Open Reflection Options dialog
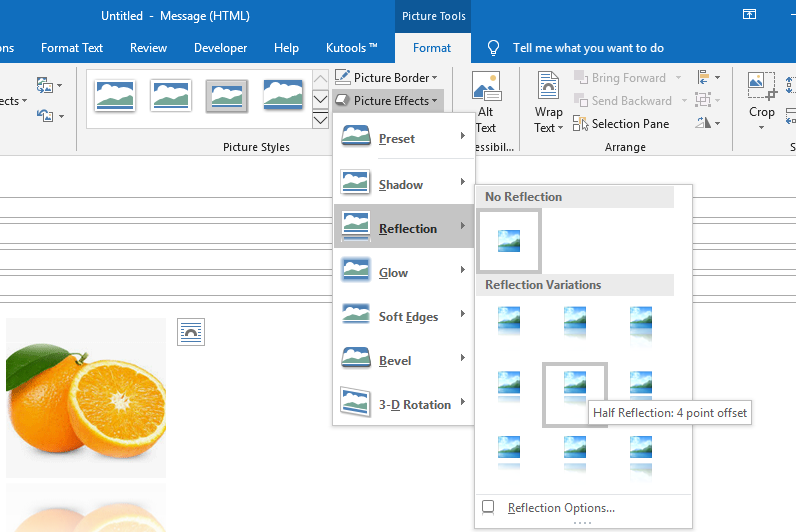This screenshot has width=796, height=532. coord(561,508)
